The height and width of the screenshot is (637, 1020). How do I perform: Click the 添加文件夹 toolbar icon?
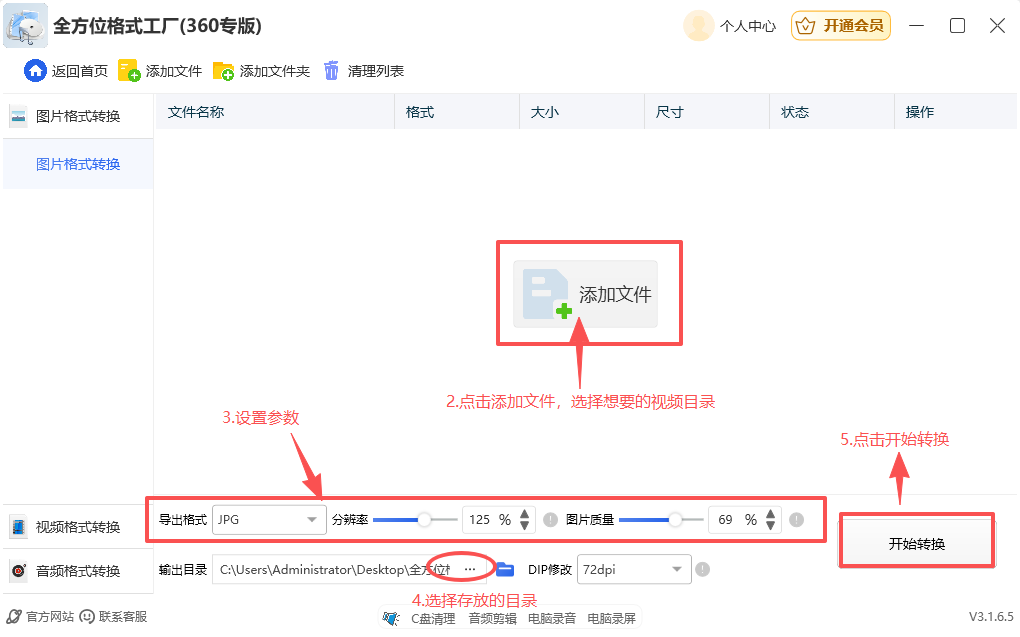click(224, 70)
